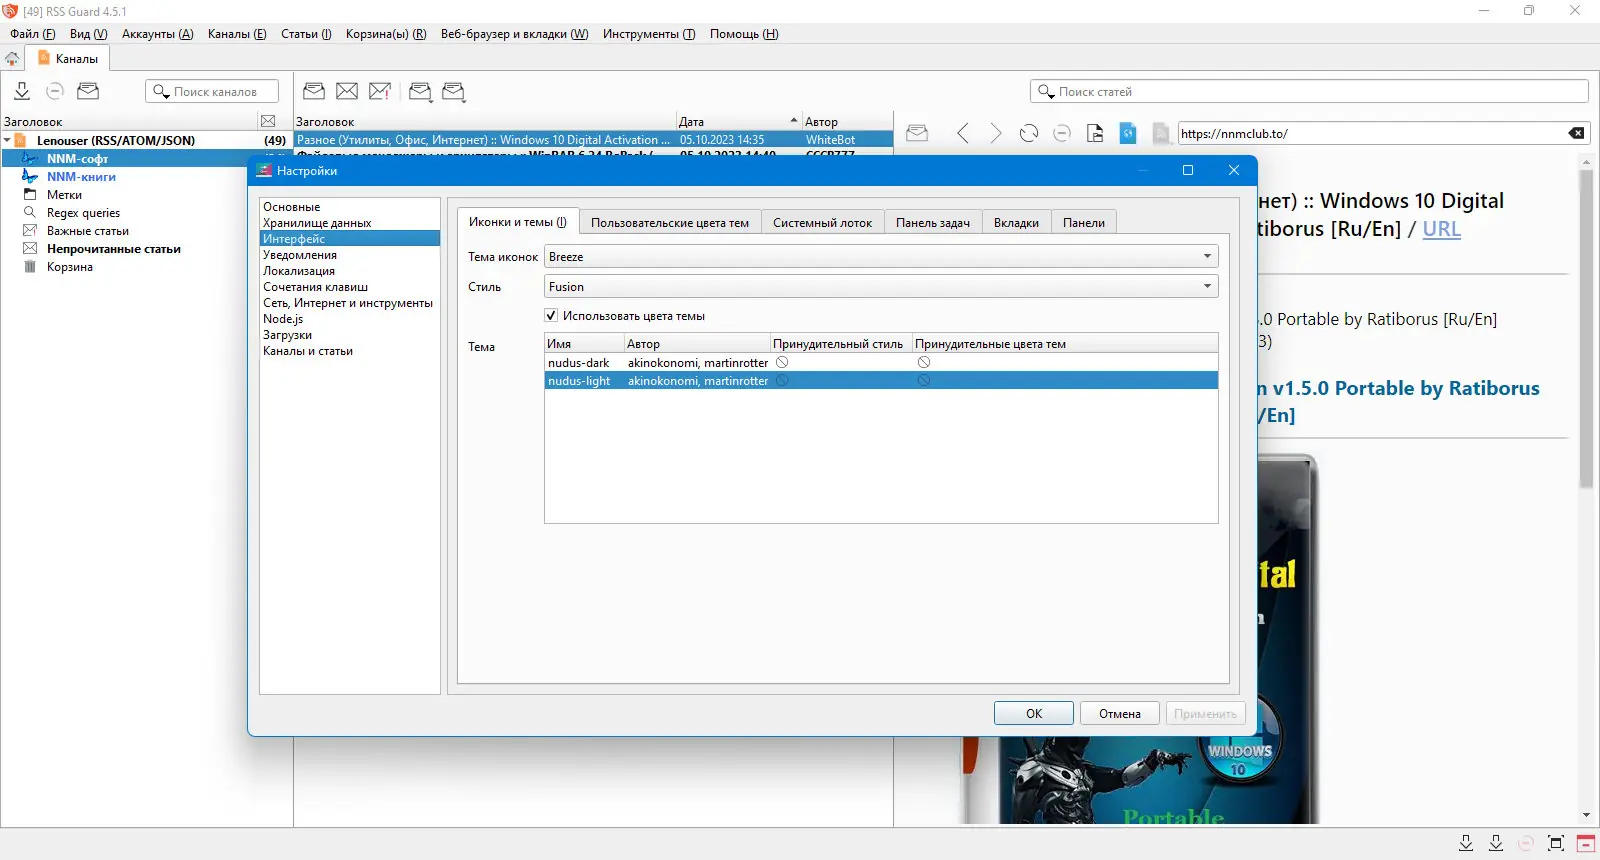The image size is (1600, 860).
Task: Click the fullscreen icon in status bar
Action: 1556,843
